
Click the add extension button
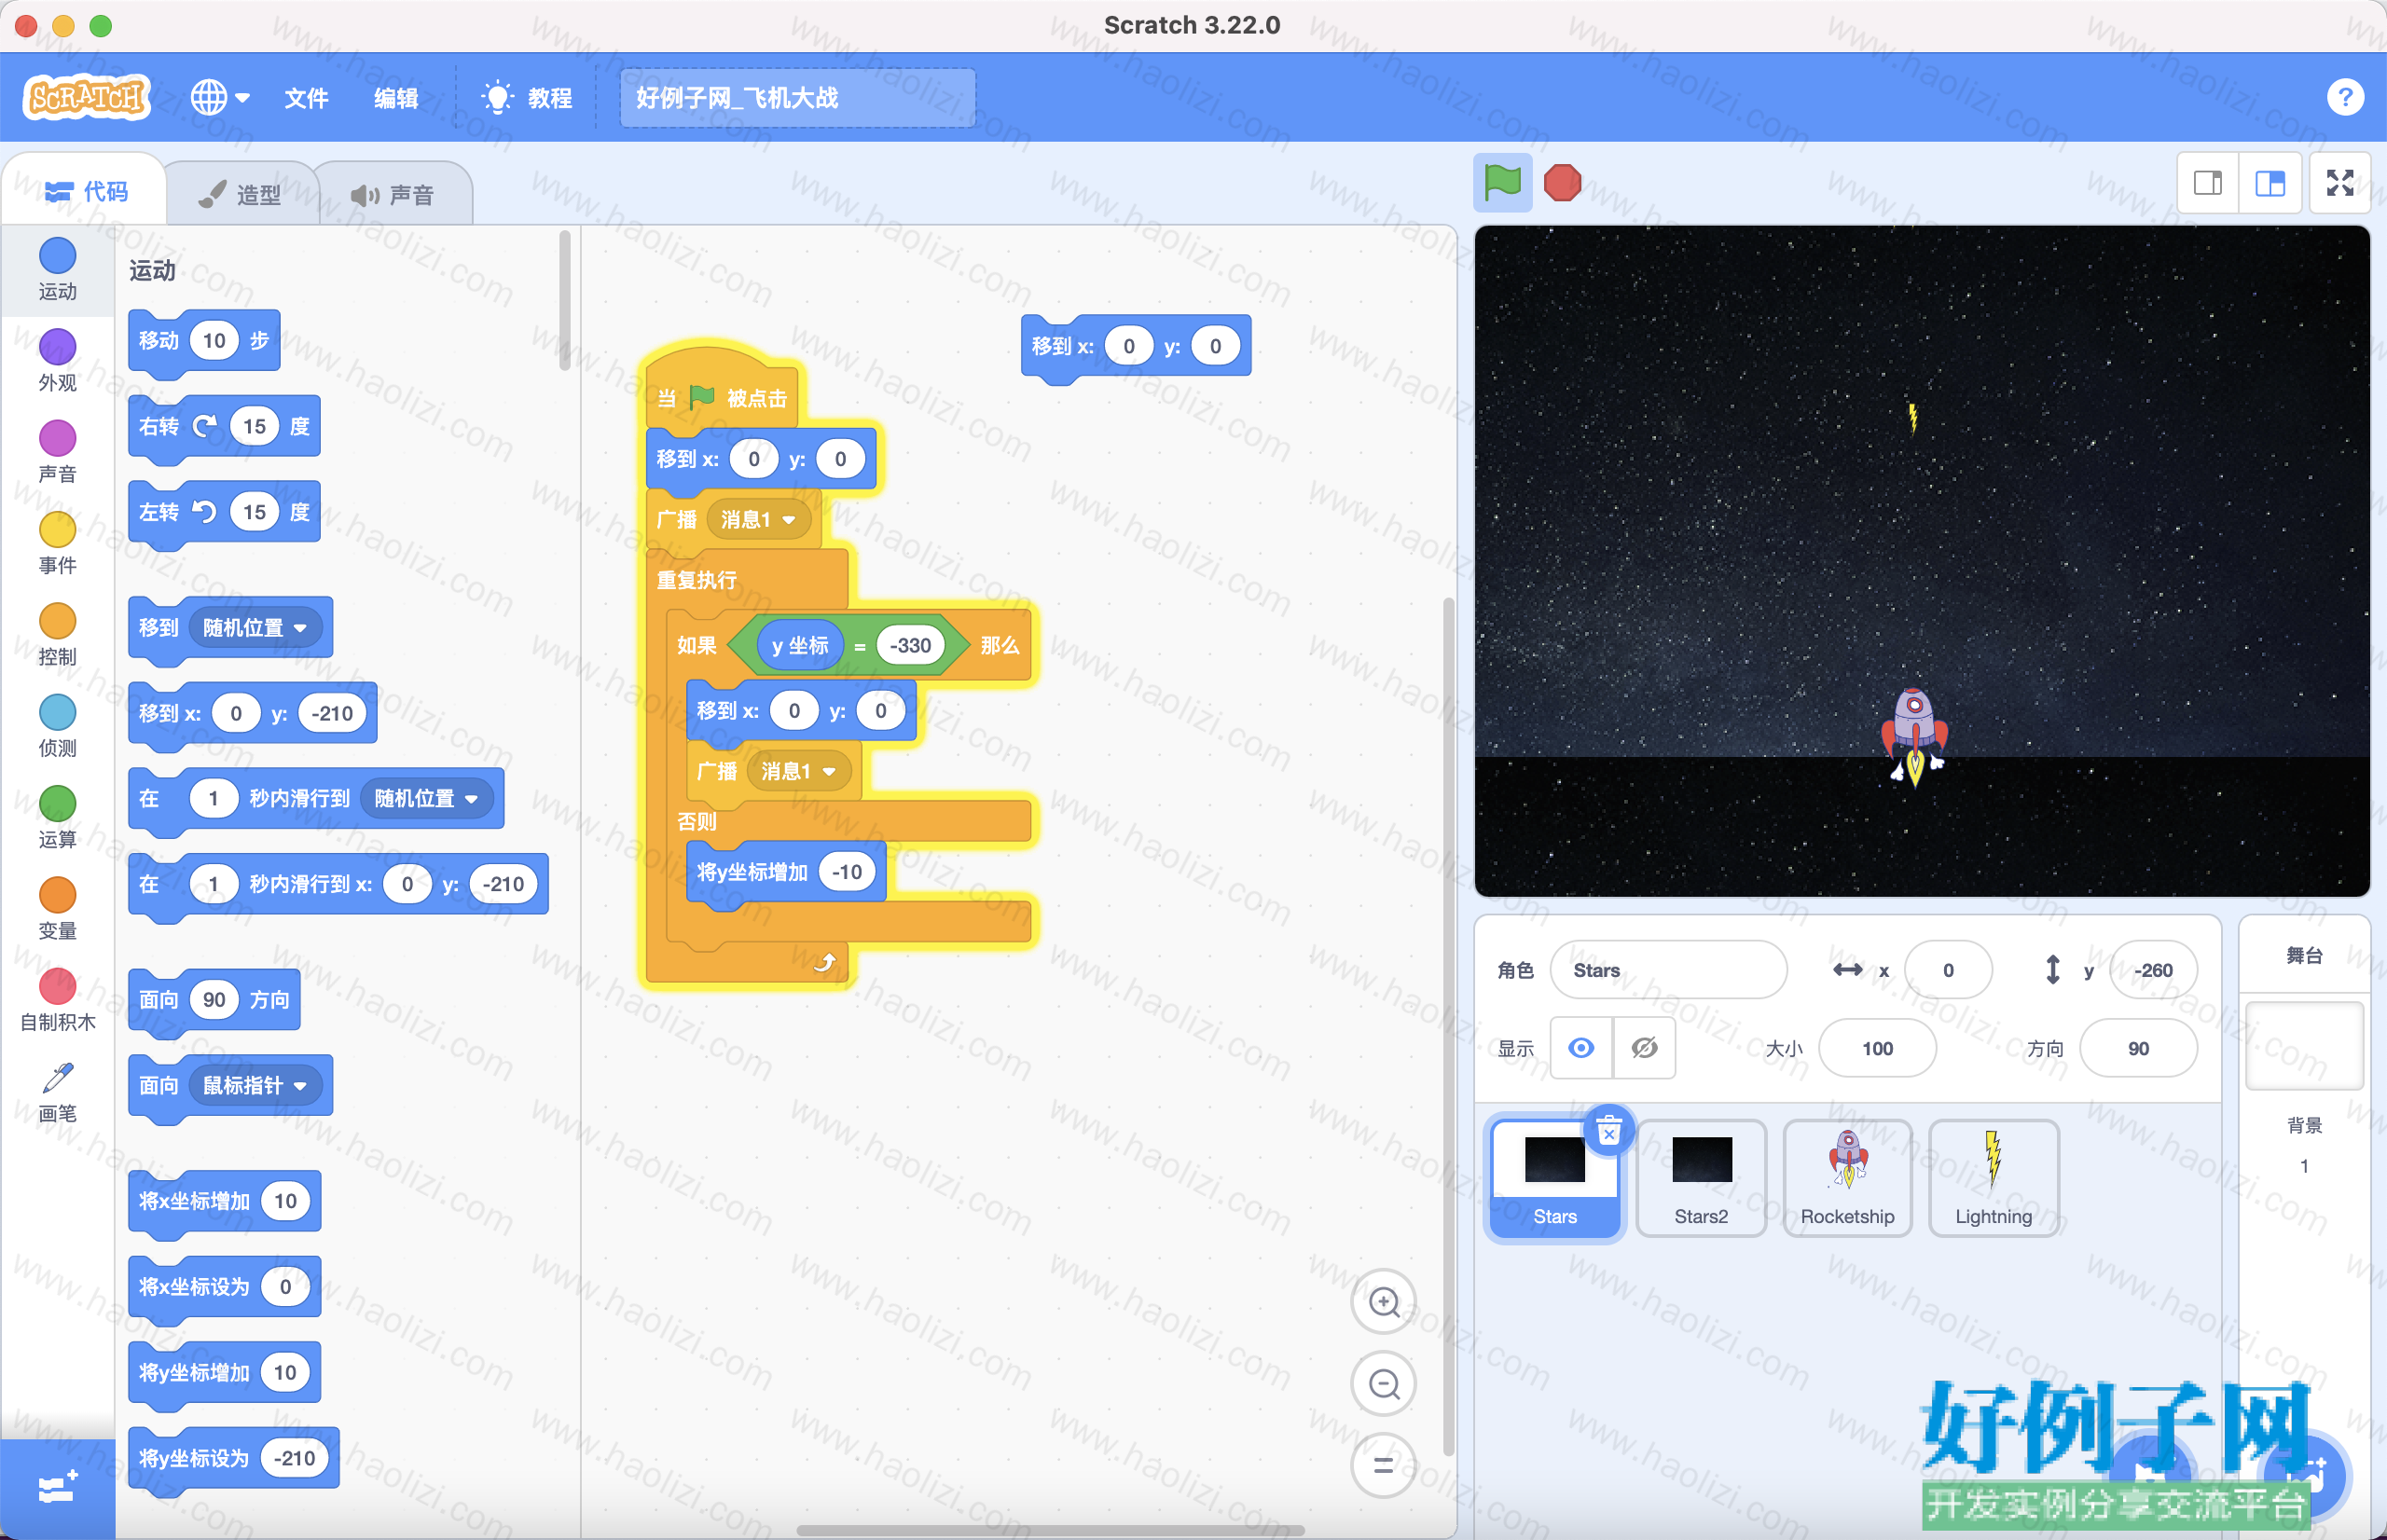tap(58, 1488)
